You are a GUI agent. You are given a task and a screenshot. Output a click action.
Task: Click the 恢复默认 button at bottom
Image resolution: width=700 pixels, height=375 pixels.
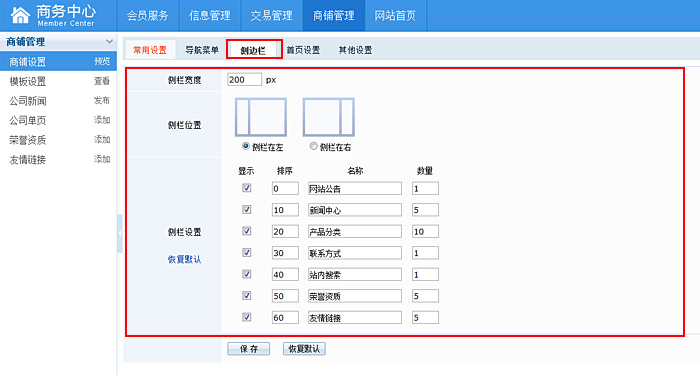click(304, 349)
